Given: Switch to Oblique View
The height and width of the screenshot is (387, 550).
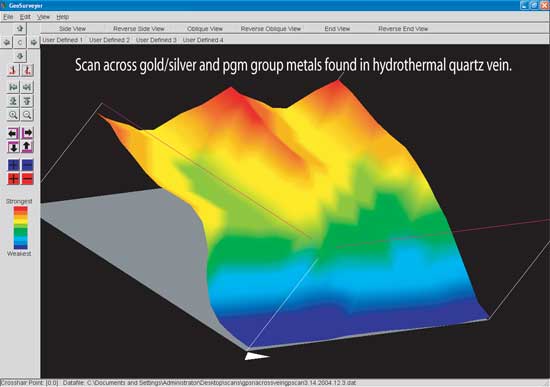Looking at the screenshot, I should [x=205, y=29].
